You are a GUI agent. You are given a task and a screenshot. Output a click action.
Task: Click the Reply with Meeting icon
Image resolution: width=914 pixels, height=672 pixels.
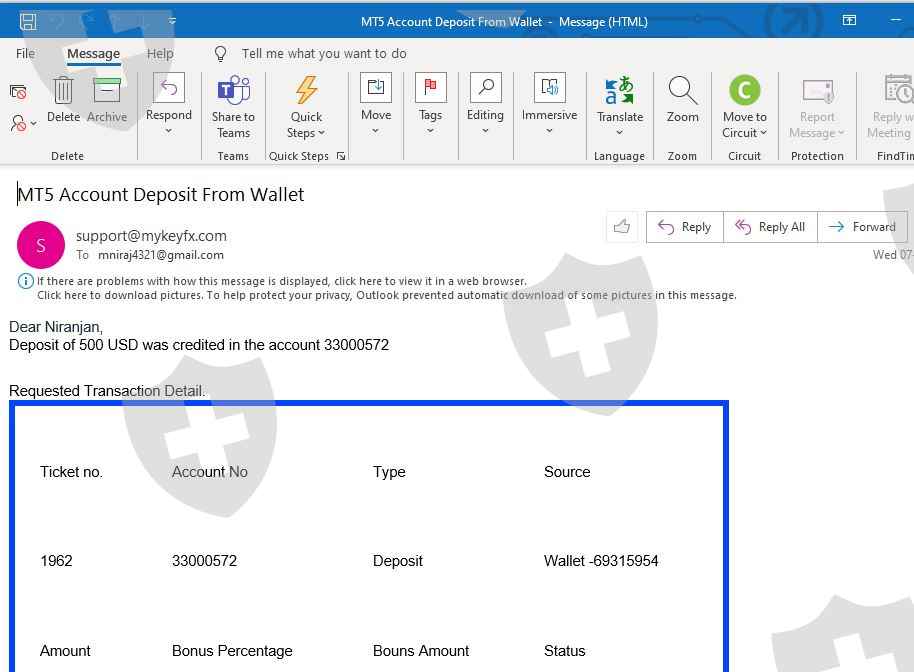(897, 89)
